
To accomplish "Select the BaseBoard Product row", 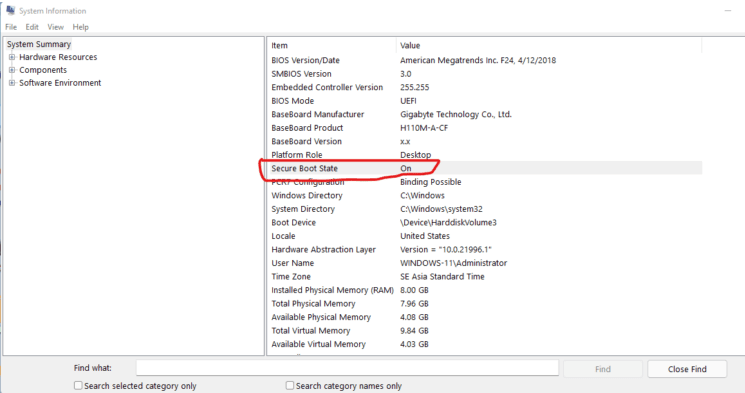I will [x=485, y=128].
